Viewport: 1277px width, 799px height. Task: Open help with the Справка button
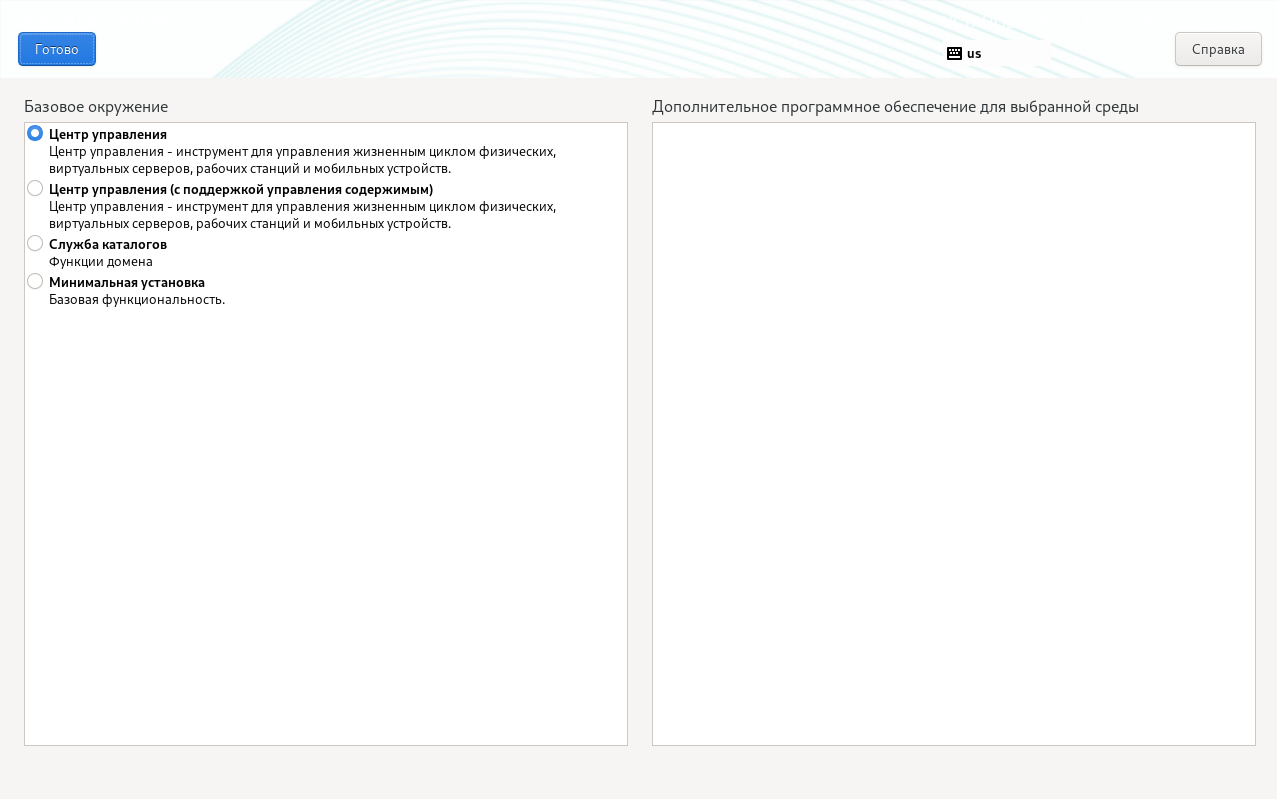click(1217, 49)
